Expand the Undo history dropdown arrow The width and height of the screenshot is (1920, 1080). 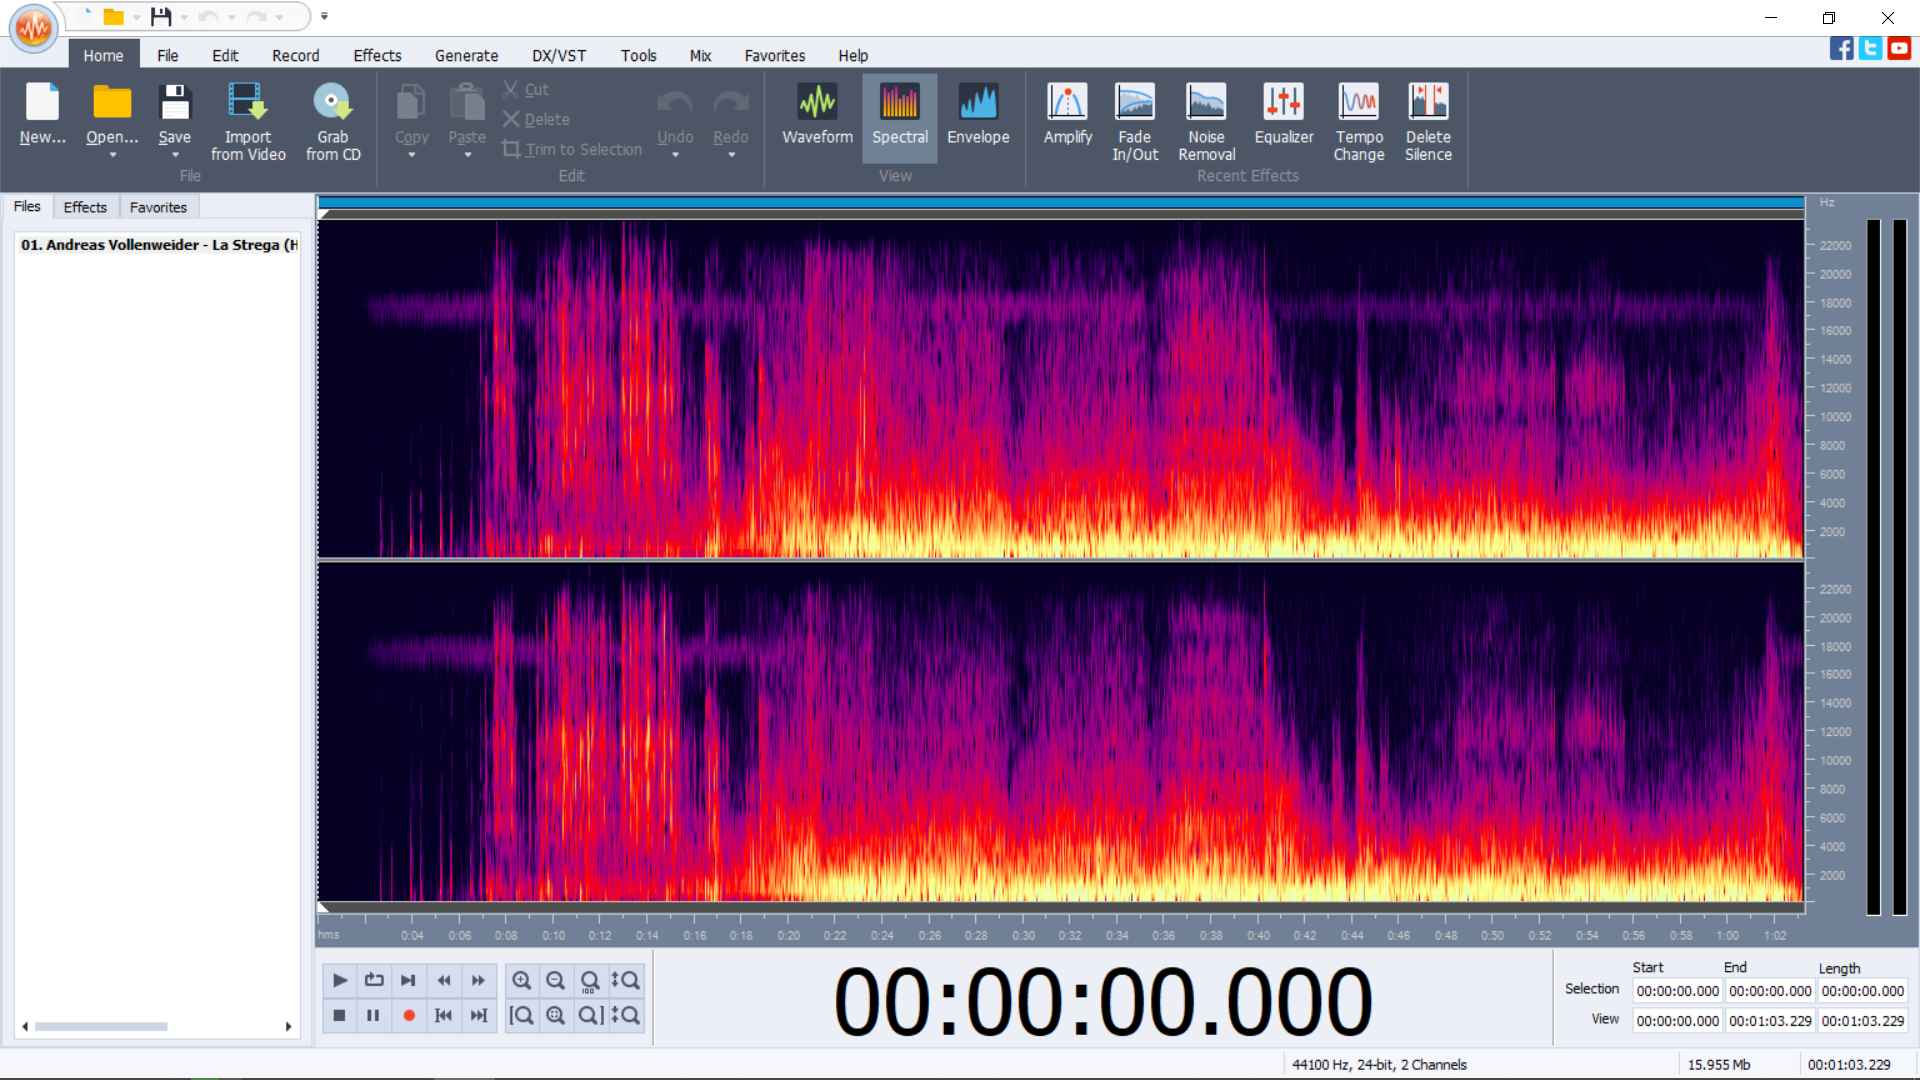point(675,155)
